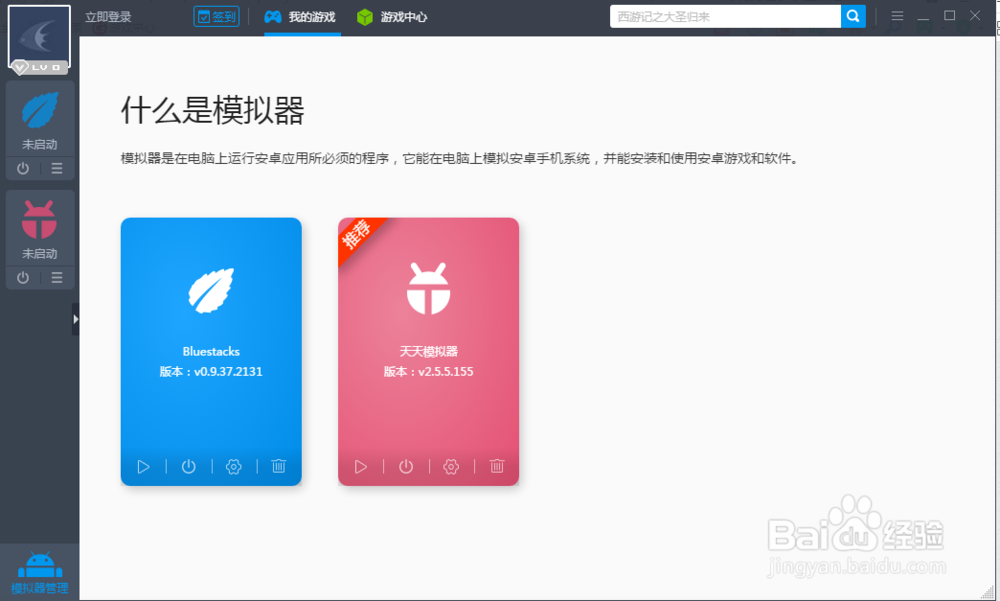Open the sidebar Bluestacks list menu
The width and height of the screenshot is (1000, 601).
[x=57, y=168]
